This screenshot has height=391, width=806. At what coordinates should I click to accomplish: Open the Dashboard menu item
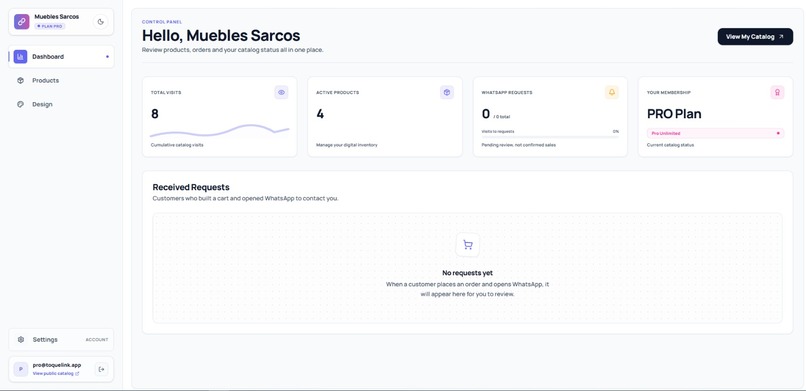[61, 57]
